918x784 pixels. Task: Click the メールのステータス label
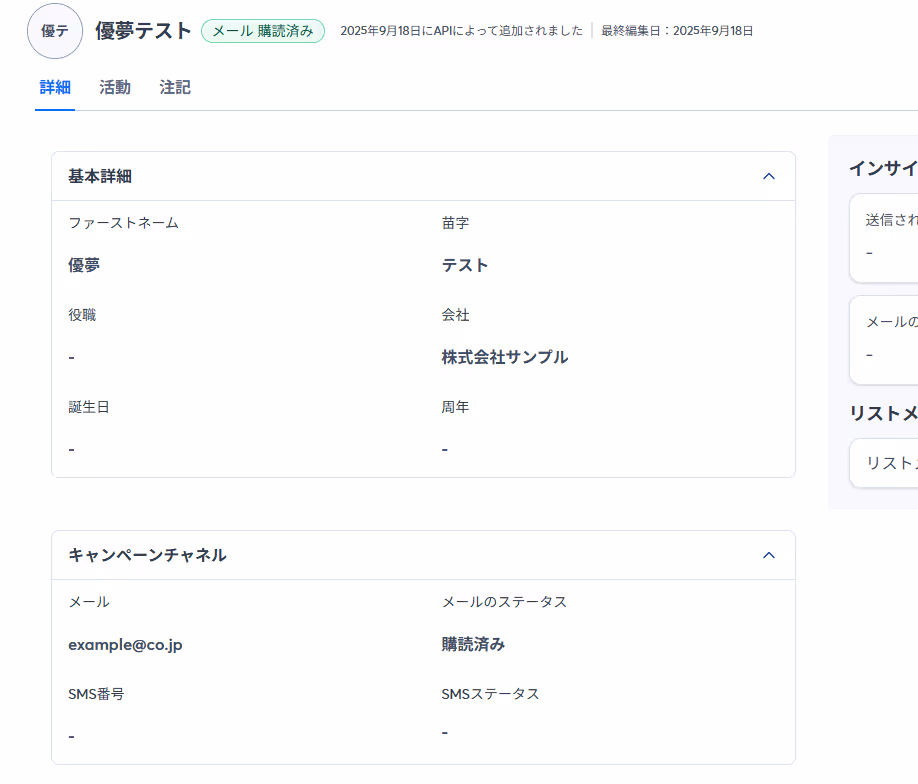[x=504, y=602]
